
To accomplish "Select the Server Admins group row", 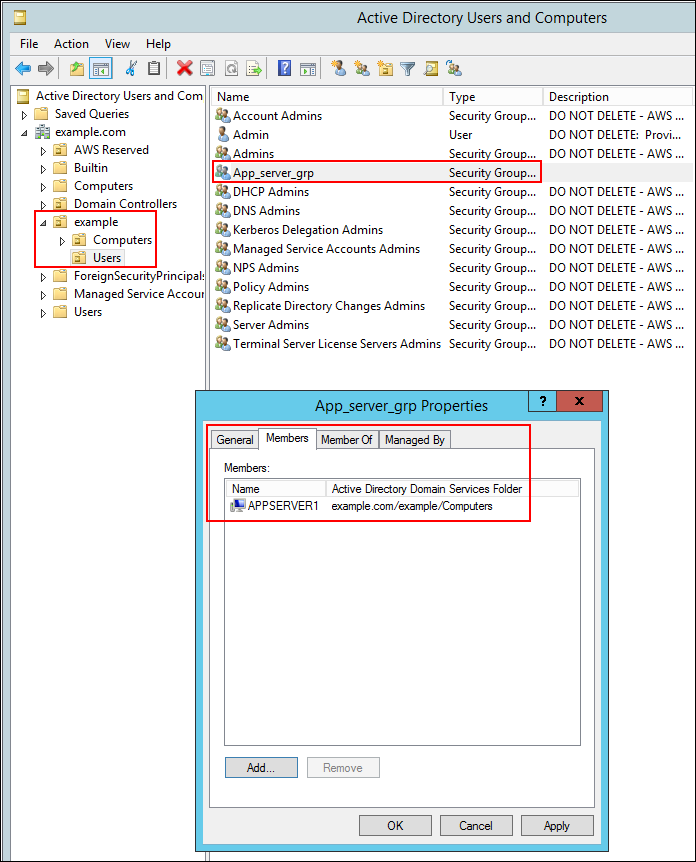I will coord(451,324).
